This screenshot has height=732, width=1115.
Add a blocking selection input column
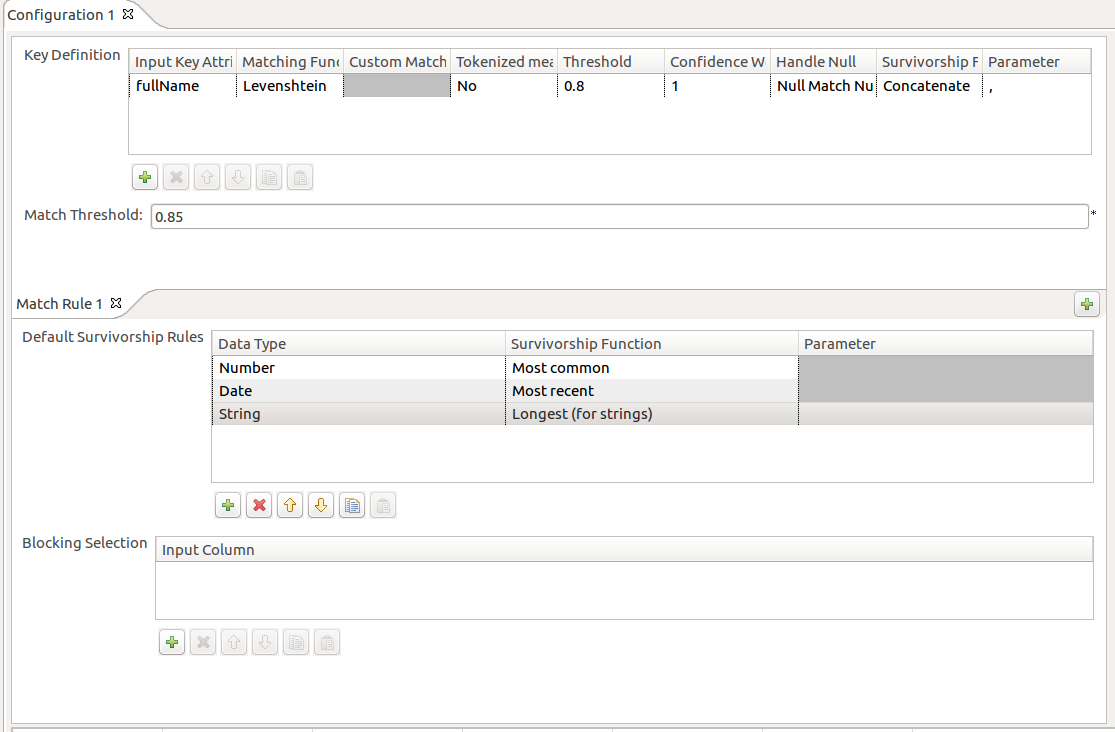[172, 642]
